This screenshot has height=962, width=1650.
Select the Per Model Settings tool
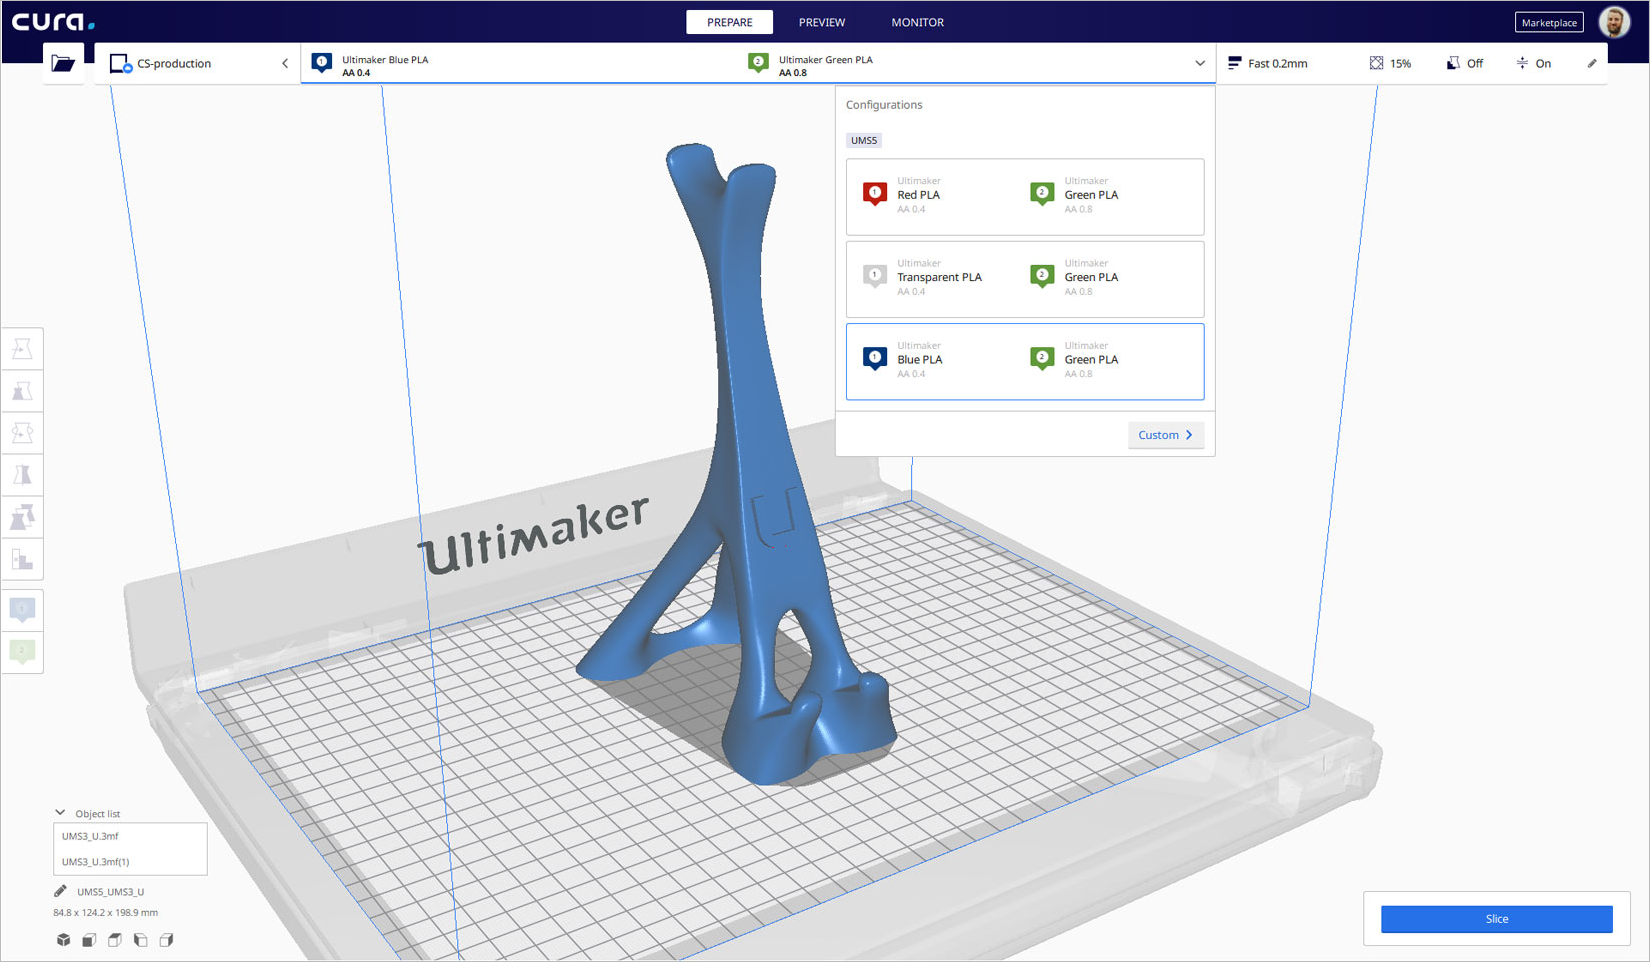click(22, 517)
